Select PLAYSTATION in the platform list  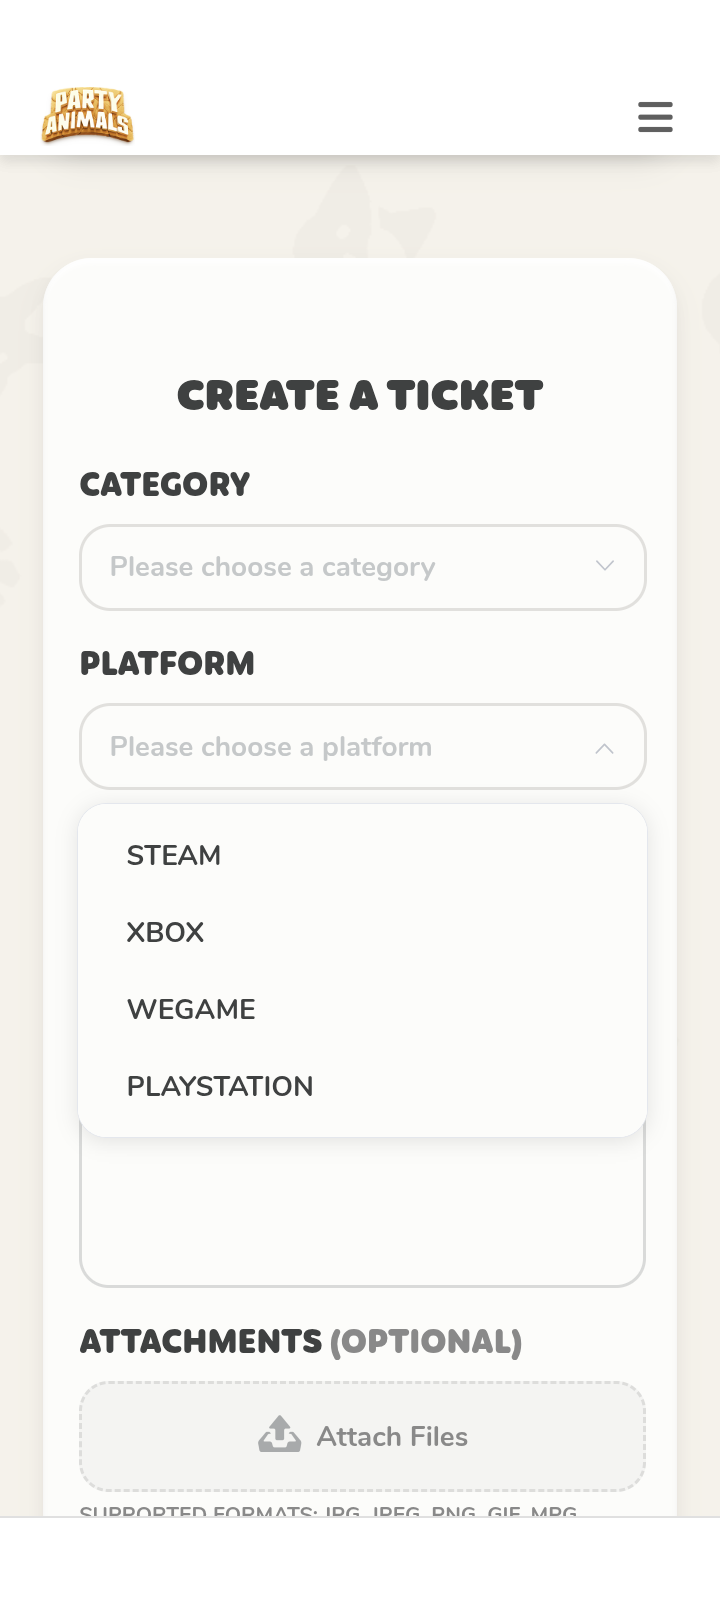point(220,1087)
